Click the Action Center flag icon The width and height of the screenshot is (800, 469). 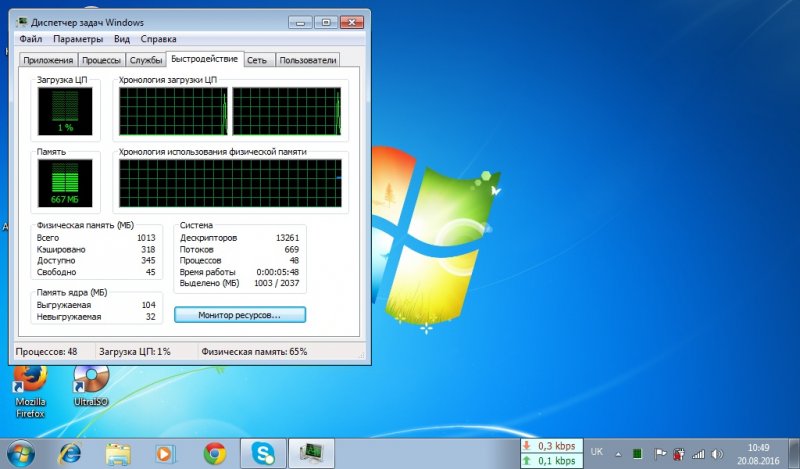pyautogui.click(x=661, y=453)
